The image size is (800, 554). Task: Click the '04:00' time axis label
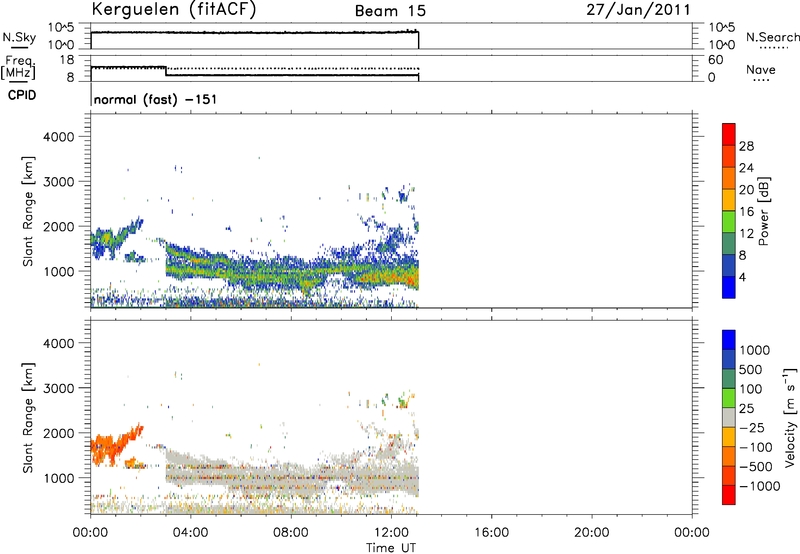[x=190, y=533]
